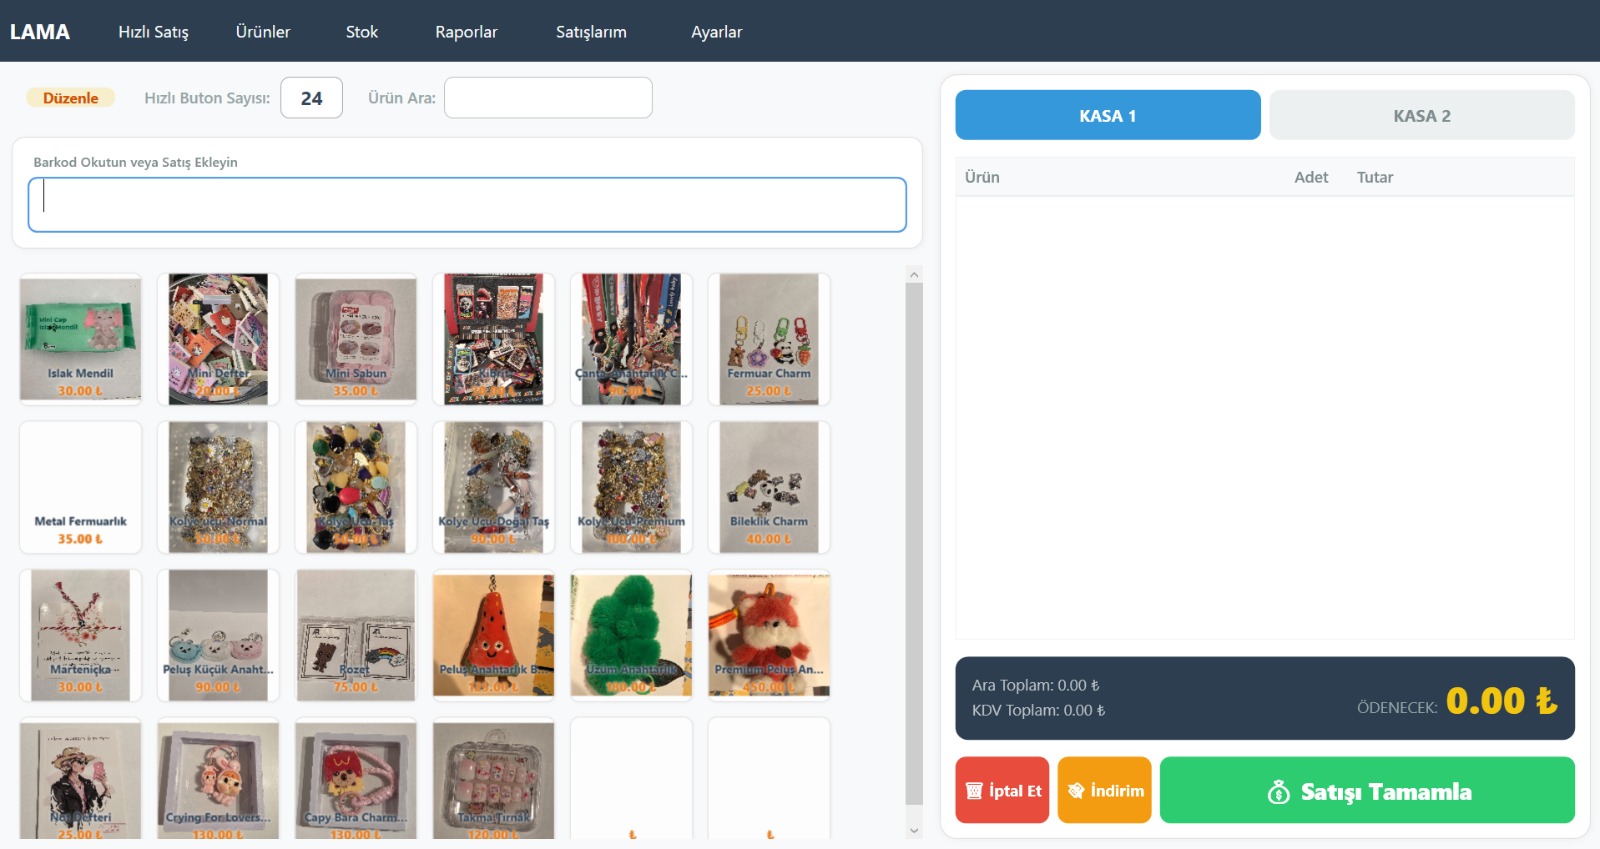The height and width of the screenshot is (849, 1600).
Task: Pick the Bileklik Charm product tile
Action: coord(768,487)
